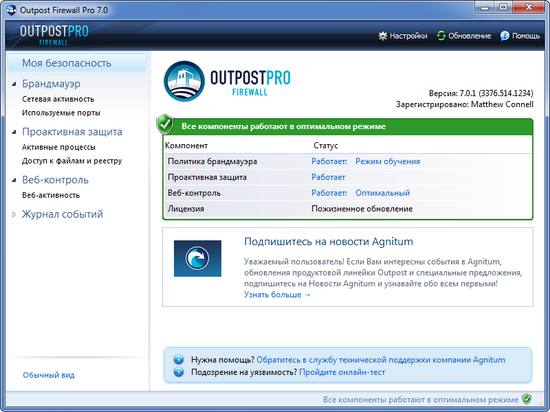Image resolution: width=550 pixels, height=412 pixels.
Task: Click the status bar message text
Action: pos(420,400)
